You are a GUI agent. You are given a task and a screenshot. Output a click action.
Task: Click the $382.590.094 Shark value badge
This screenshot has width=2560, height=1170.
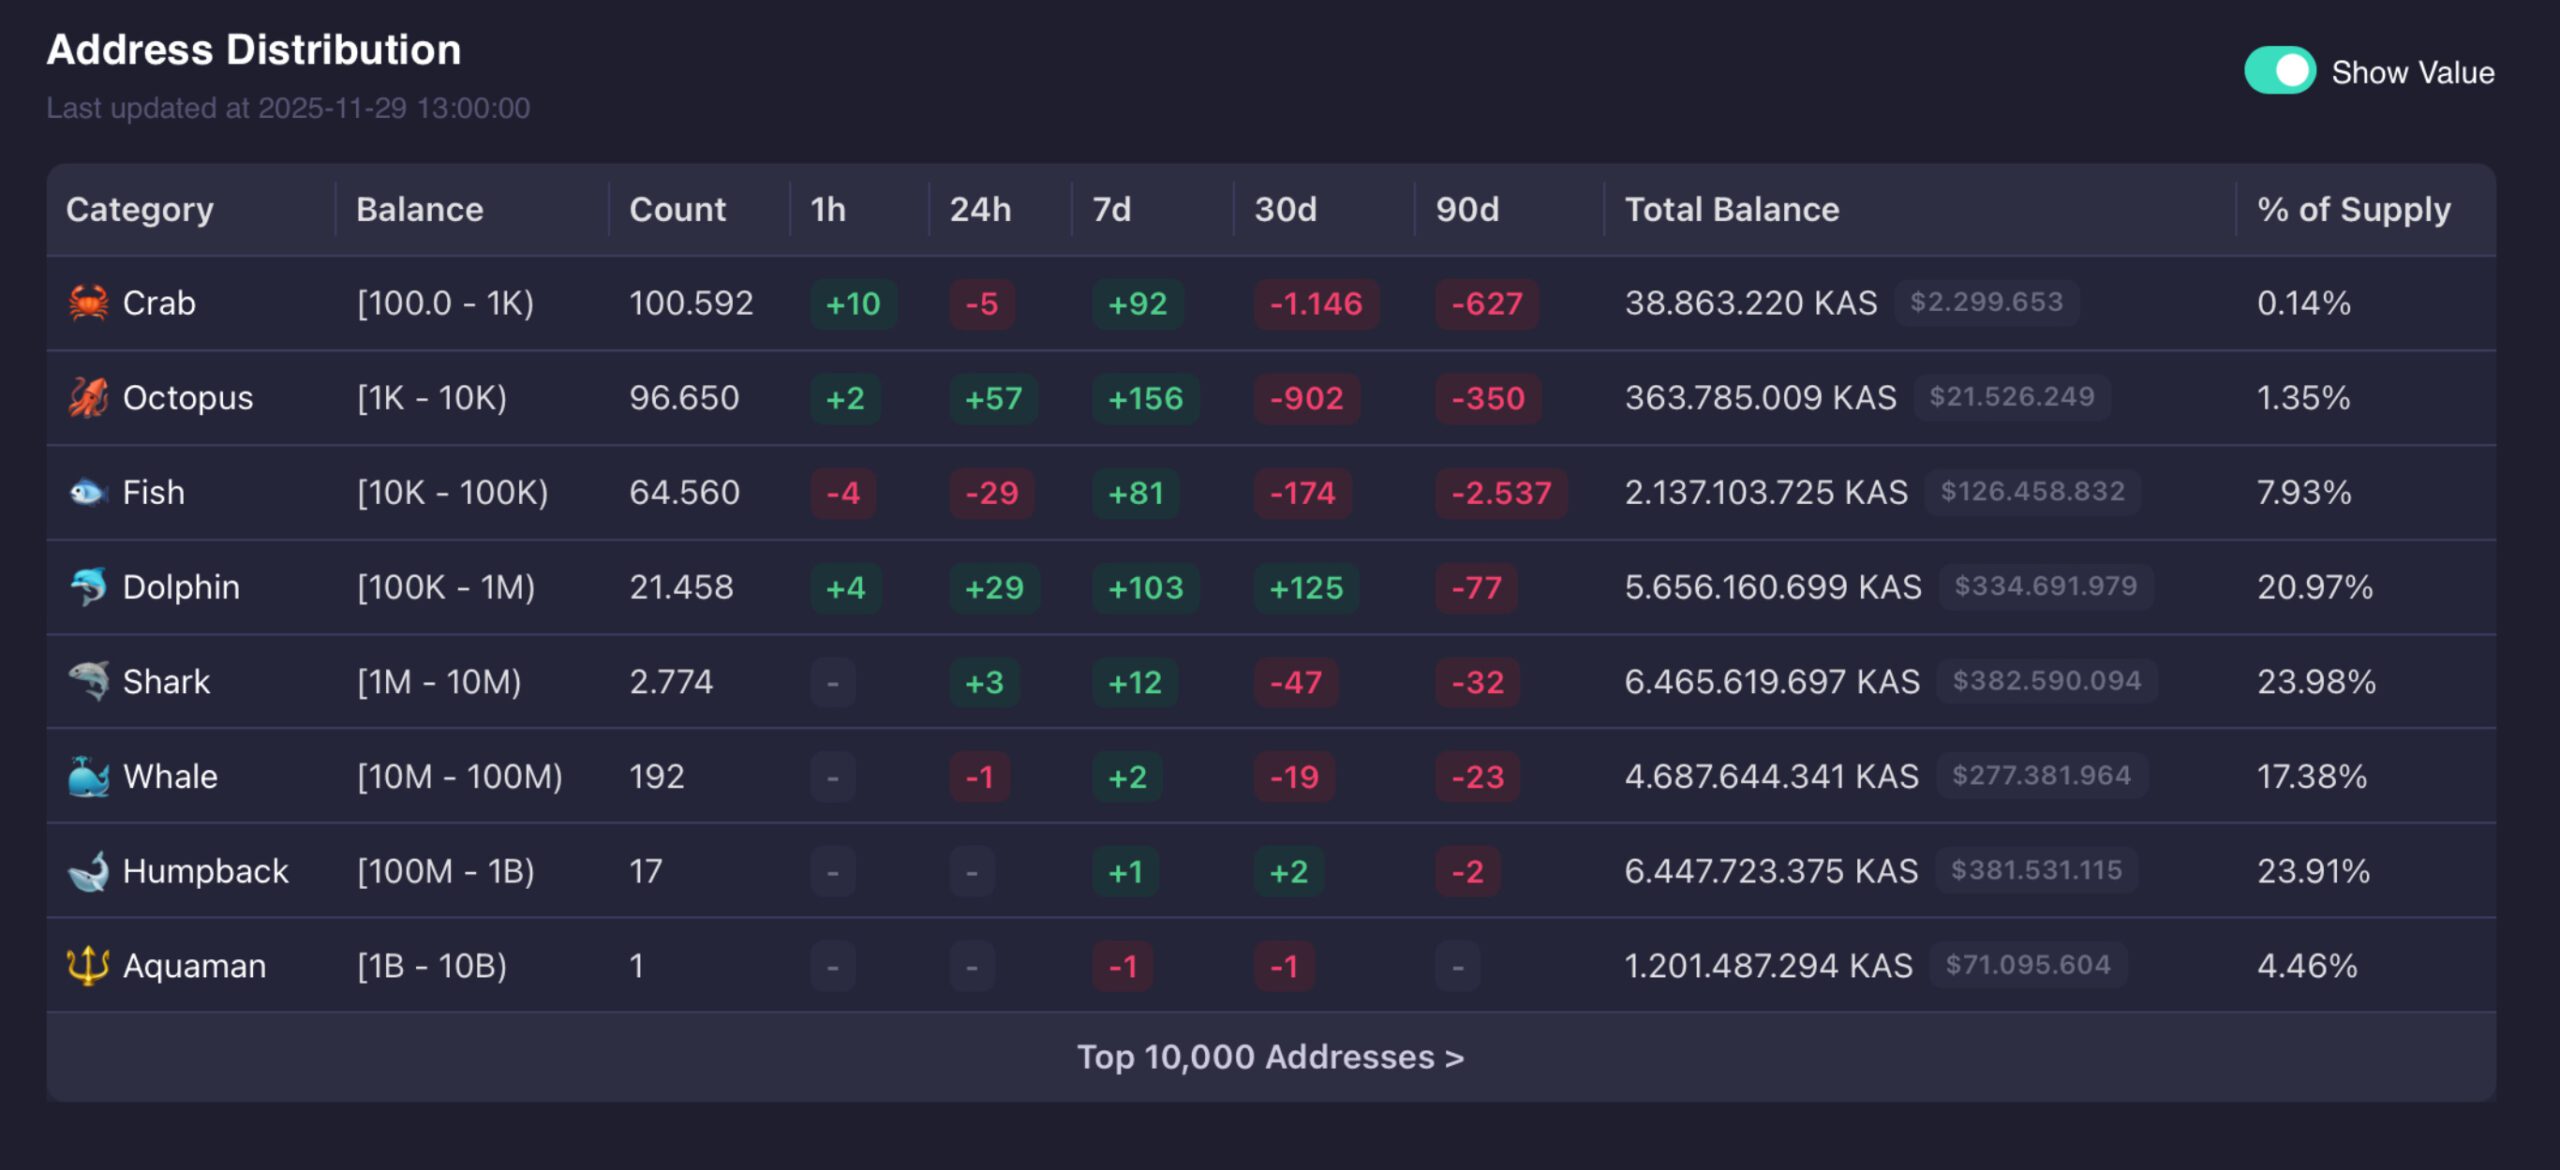pyautogui.click(x=2046, y=681)
